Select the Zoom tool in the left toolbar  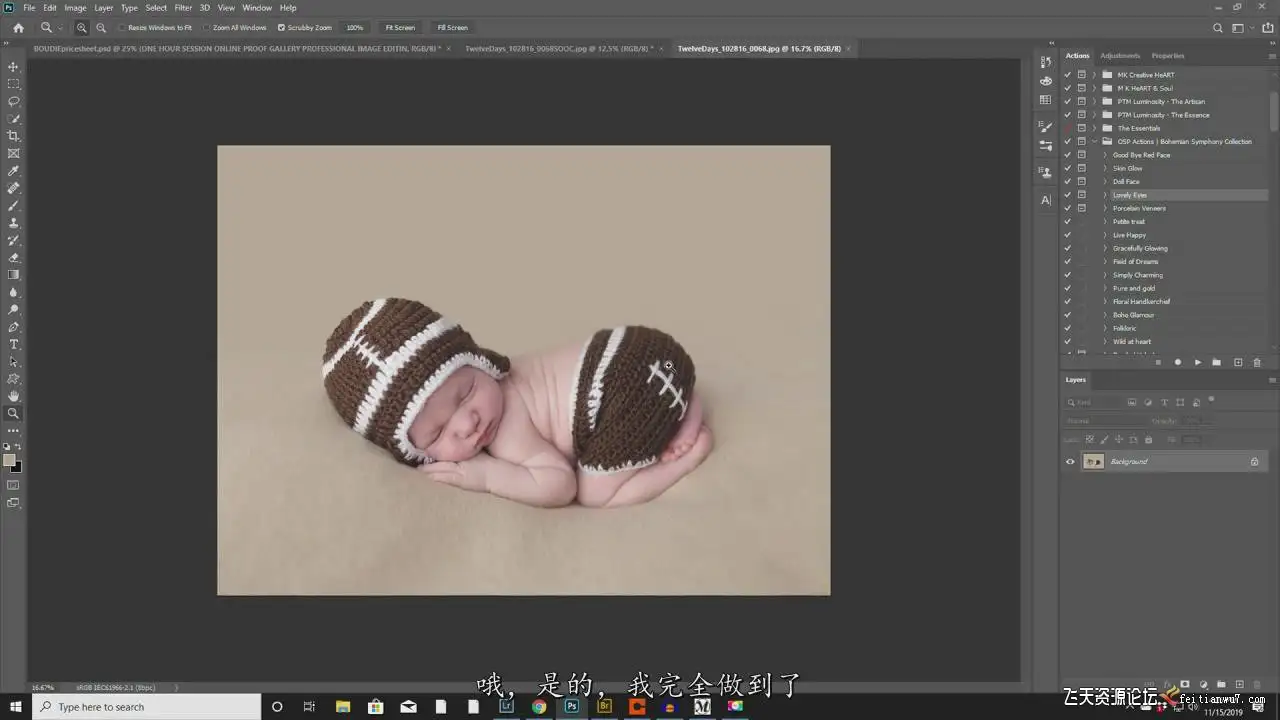click(14, 413)
